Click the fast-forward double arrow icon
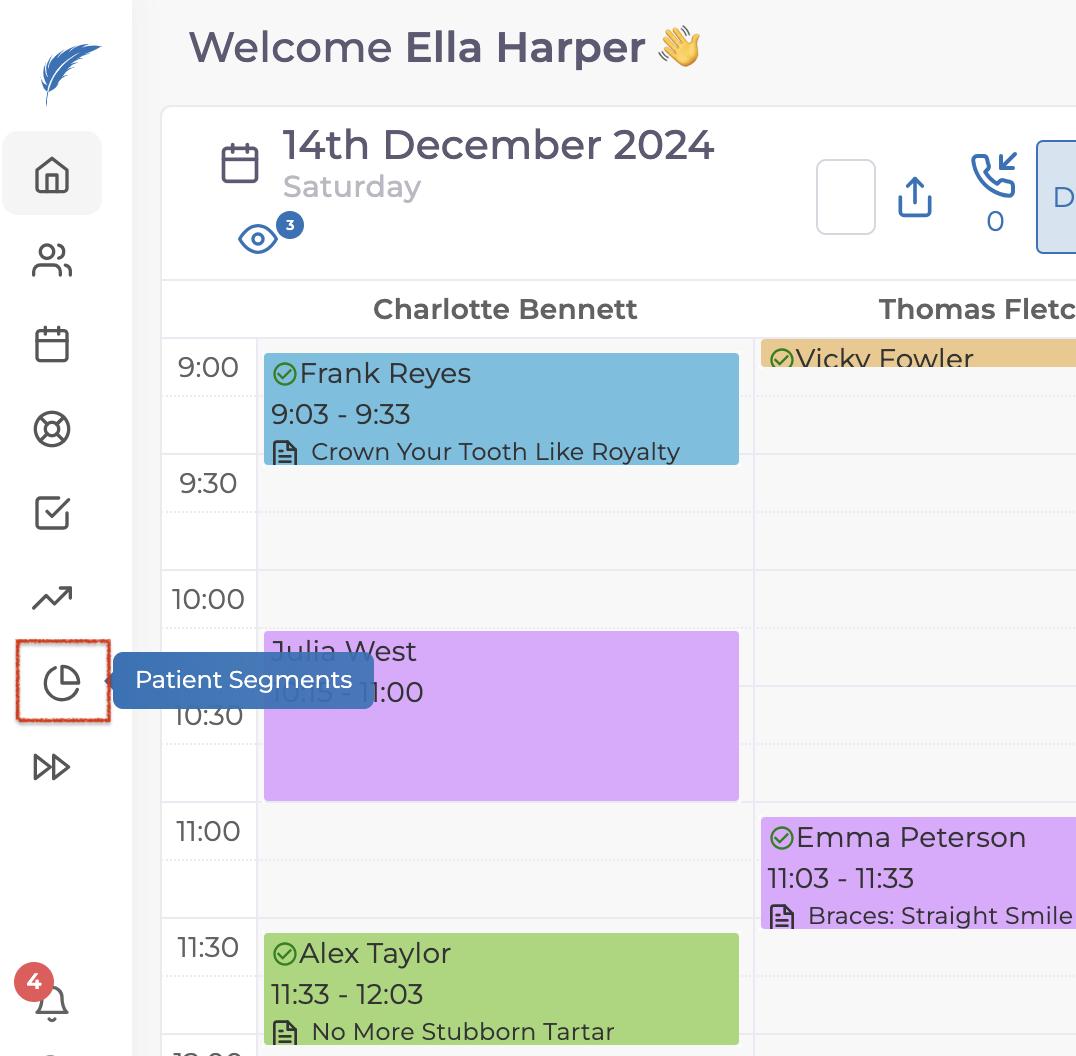1076x1056 pixels. point(52,767)
